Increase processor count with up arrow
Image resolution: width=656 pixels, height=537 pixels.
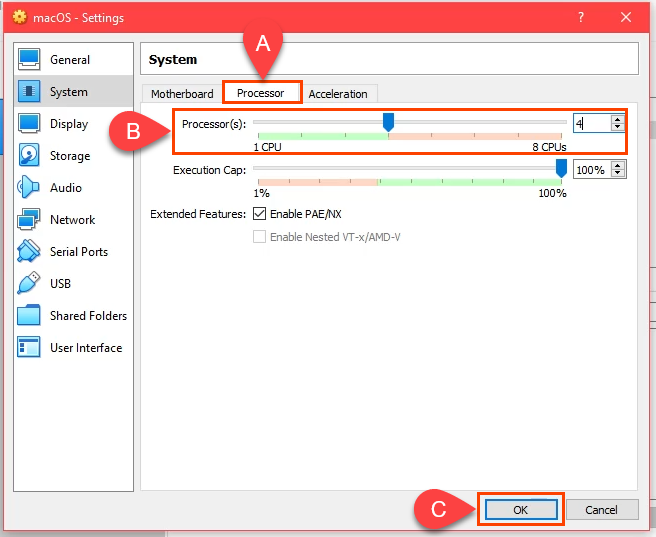[618, 119]
